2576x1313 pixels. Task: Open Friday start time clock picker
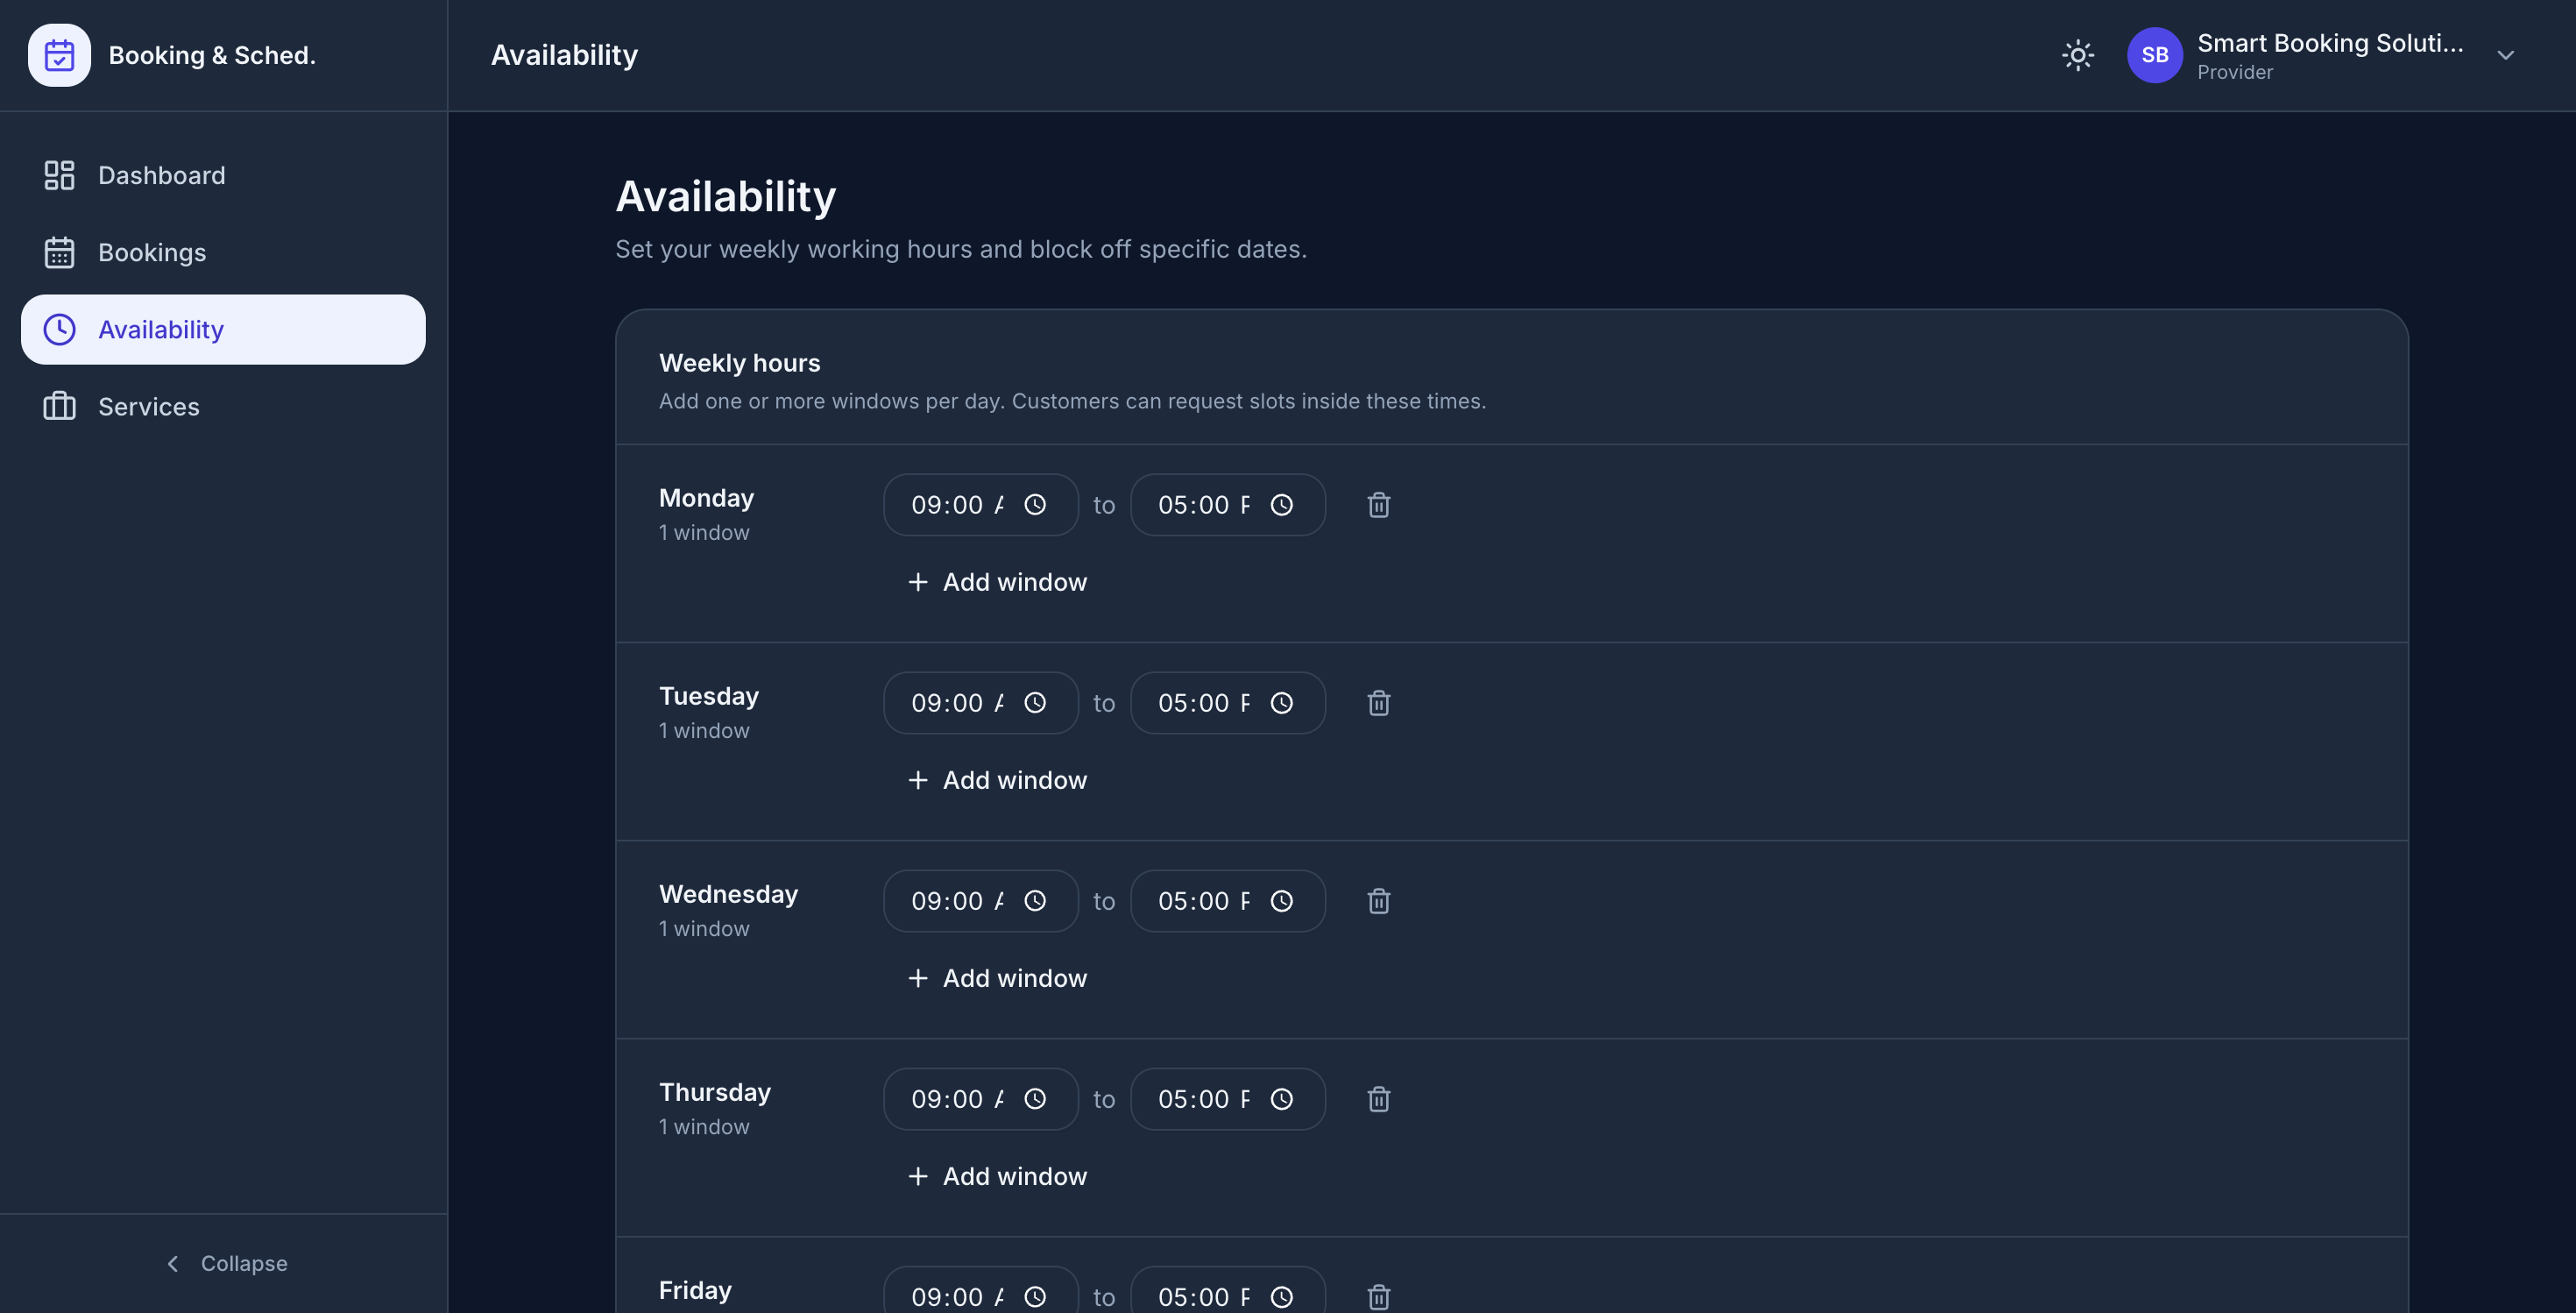[x=1035, y=1297]
